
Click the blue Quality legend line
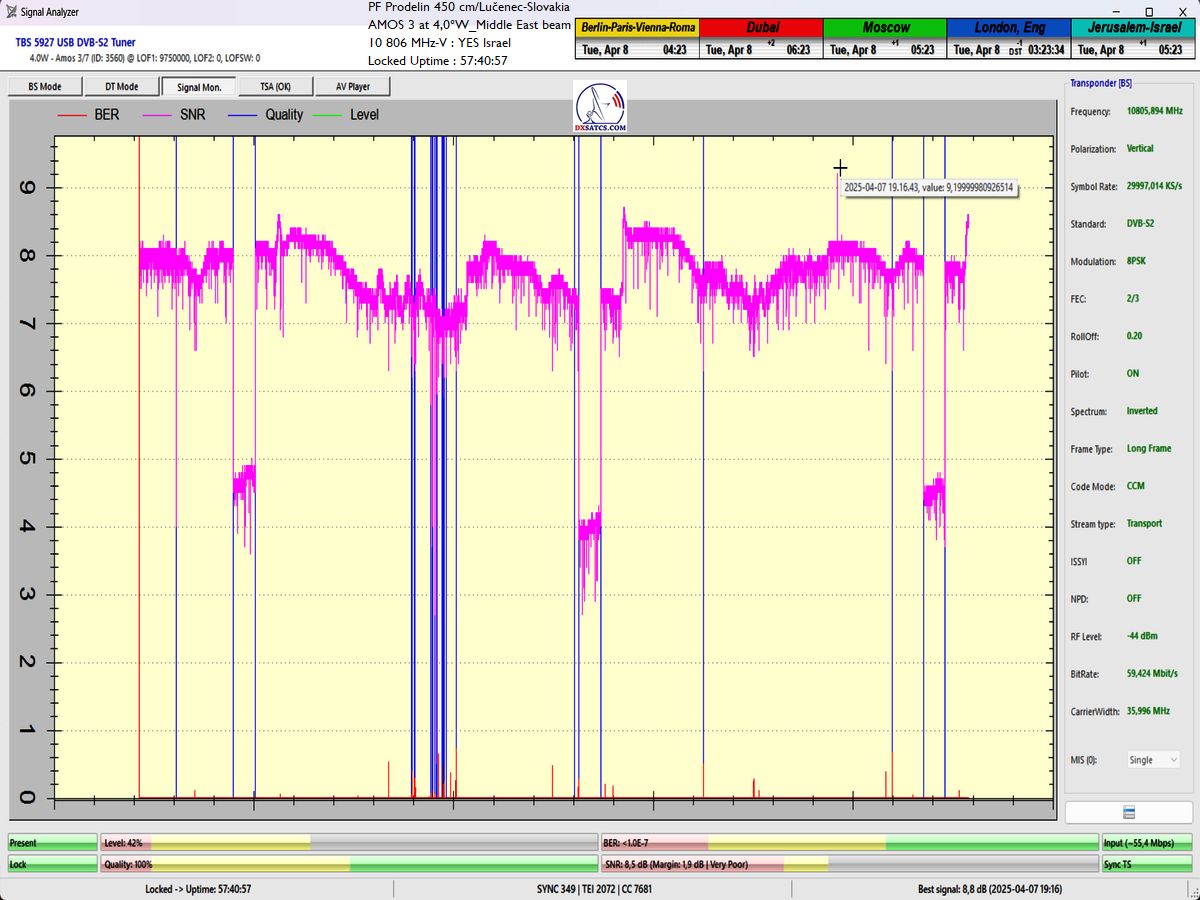tap(243, 115)
